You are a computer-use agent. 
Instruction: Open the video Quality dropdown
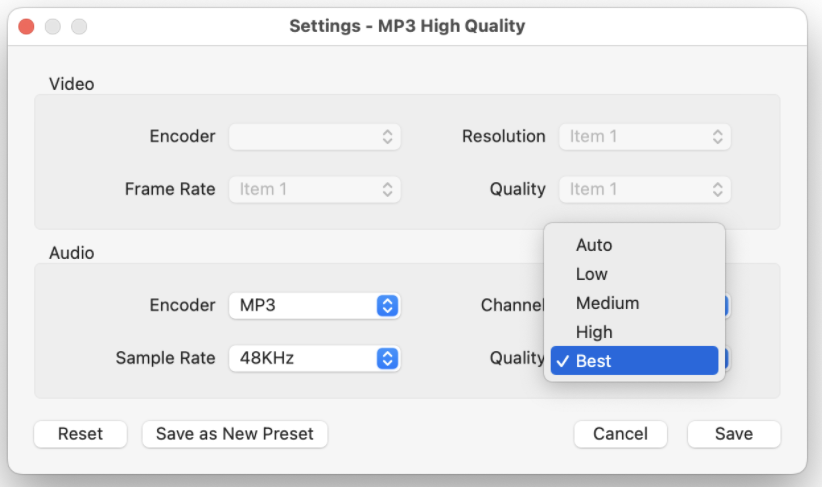click(x=644, y=189)
